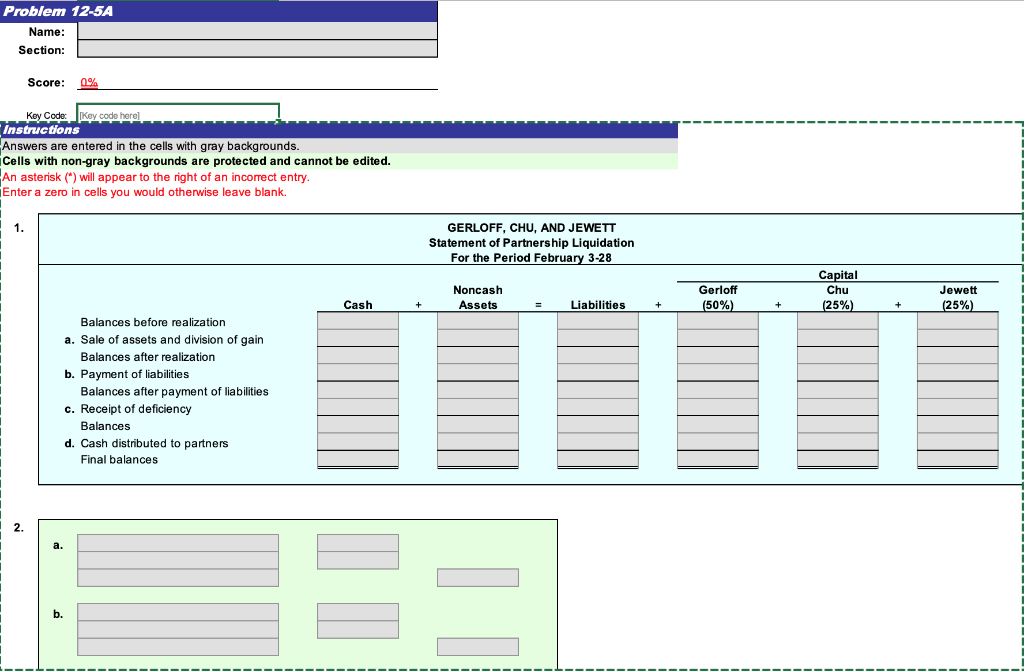Click the 'Statement of Partnership Liquidation' title

pyautogui.click(x=531, y=243)
